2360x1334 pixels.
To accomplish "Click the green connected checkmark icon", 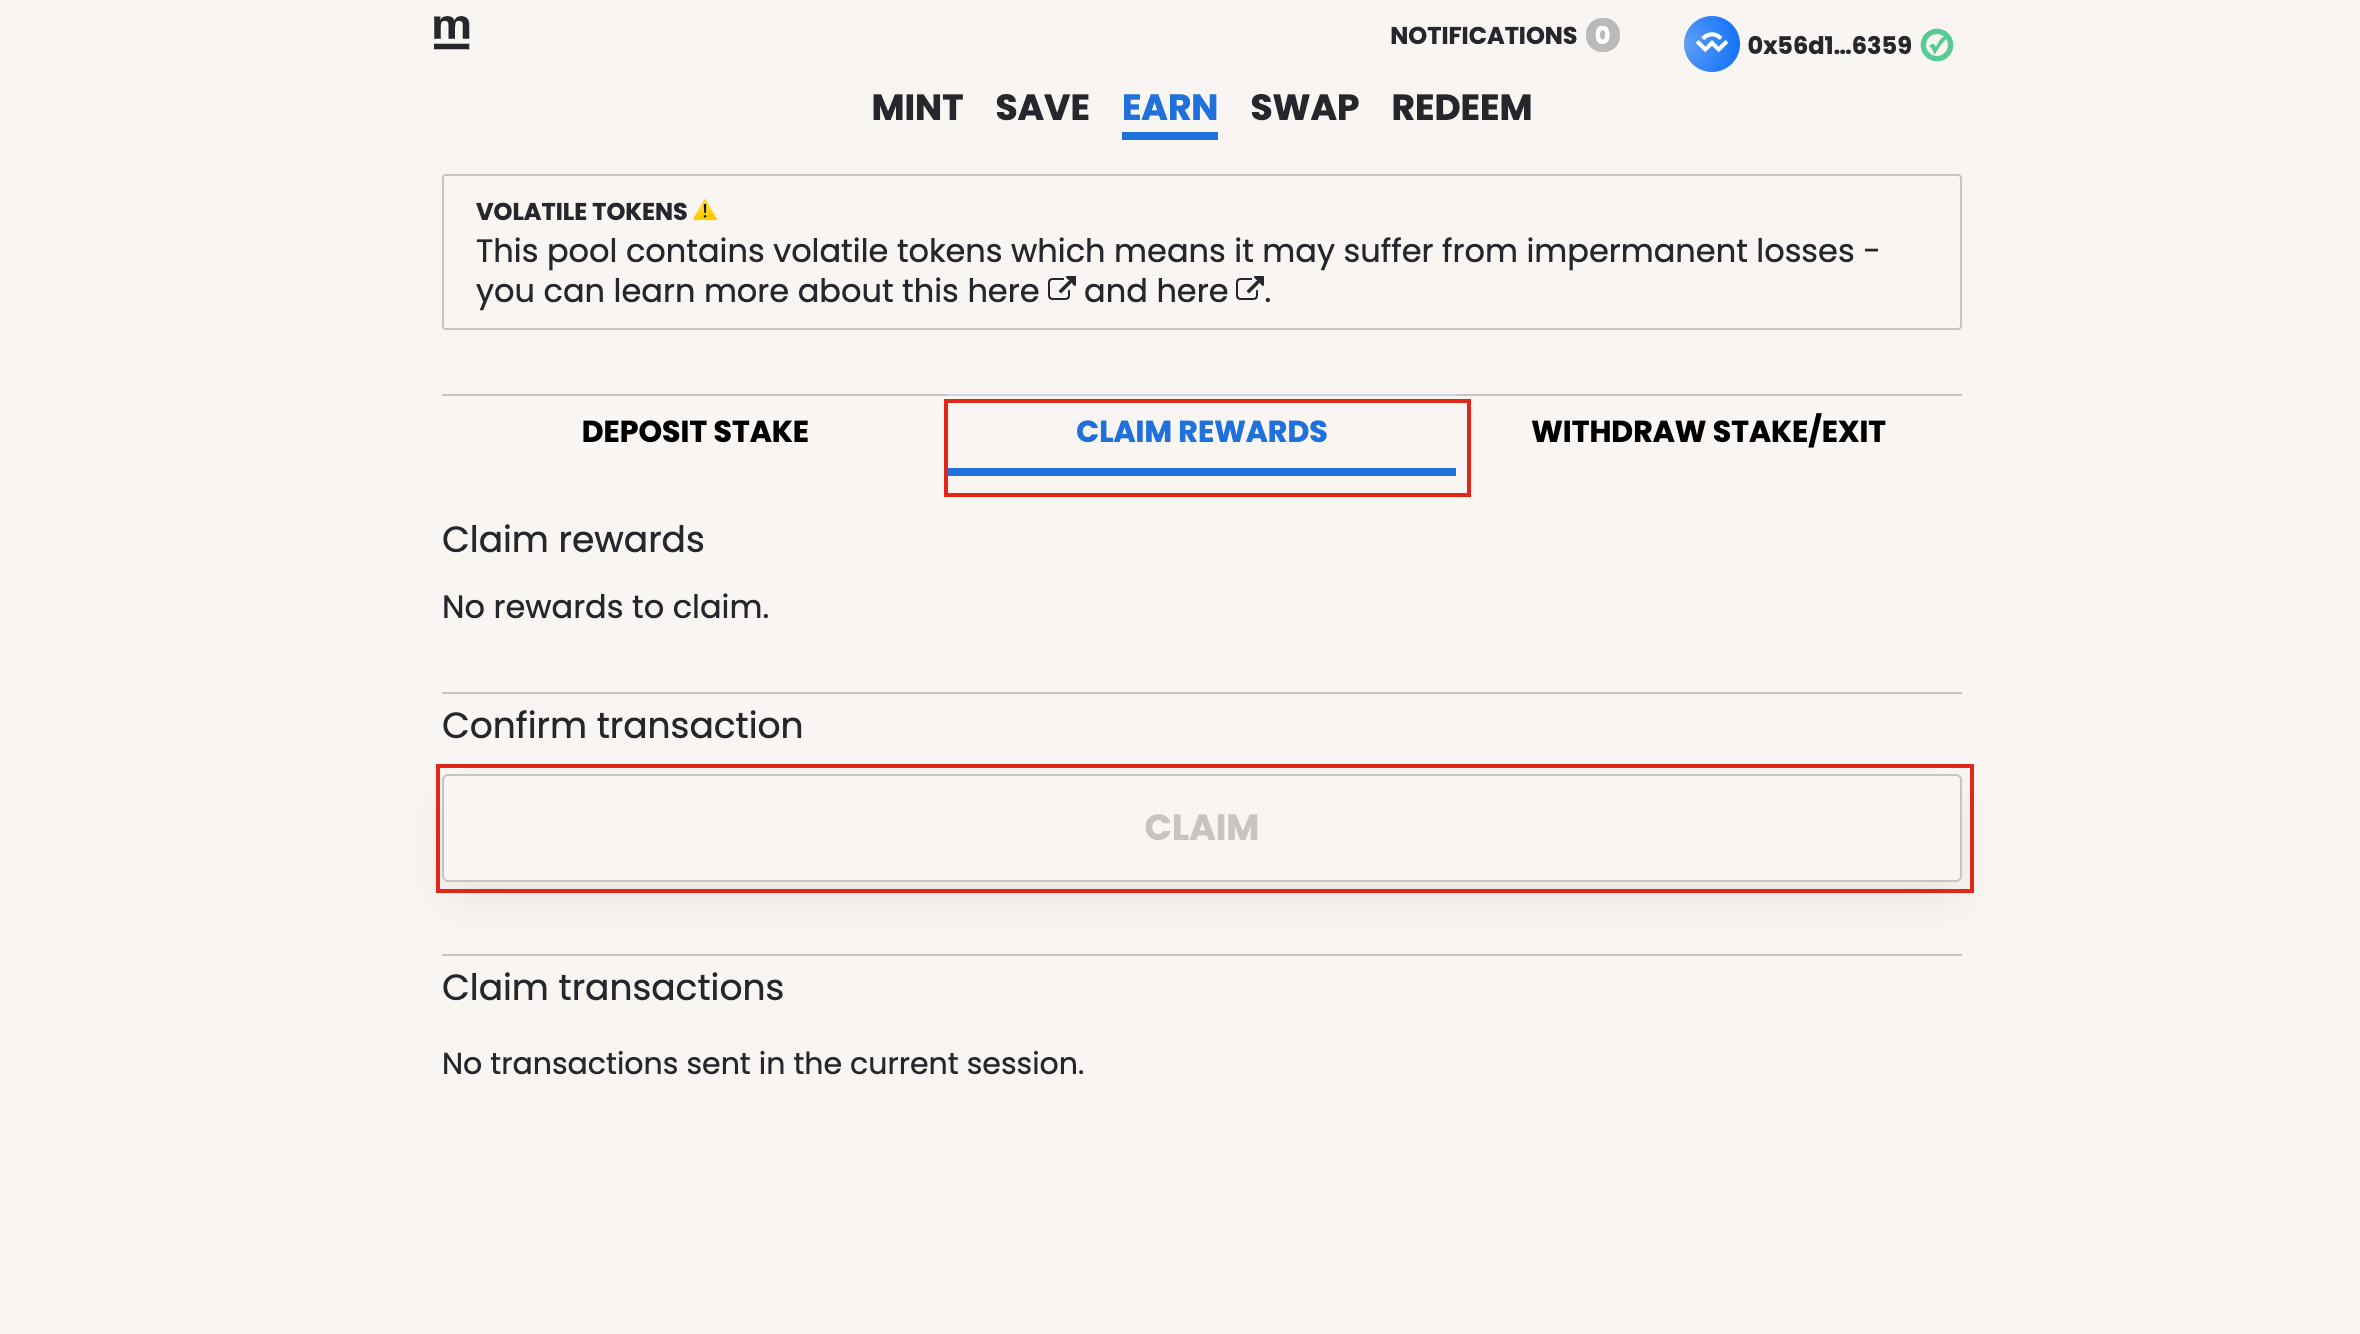I will pyautogui.click(x=1937, y=45).
